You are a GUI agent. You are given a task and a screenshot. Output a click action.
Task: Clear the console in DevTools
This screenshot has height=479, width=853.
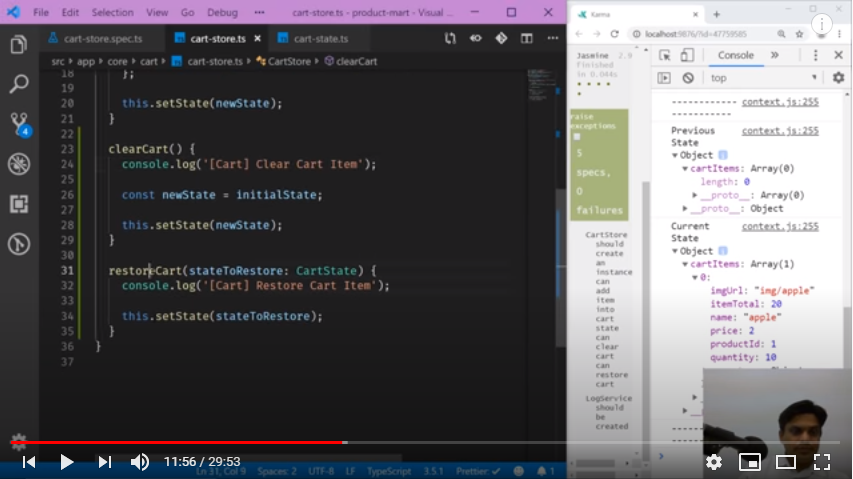[688, 78]
